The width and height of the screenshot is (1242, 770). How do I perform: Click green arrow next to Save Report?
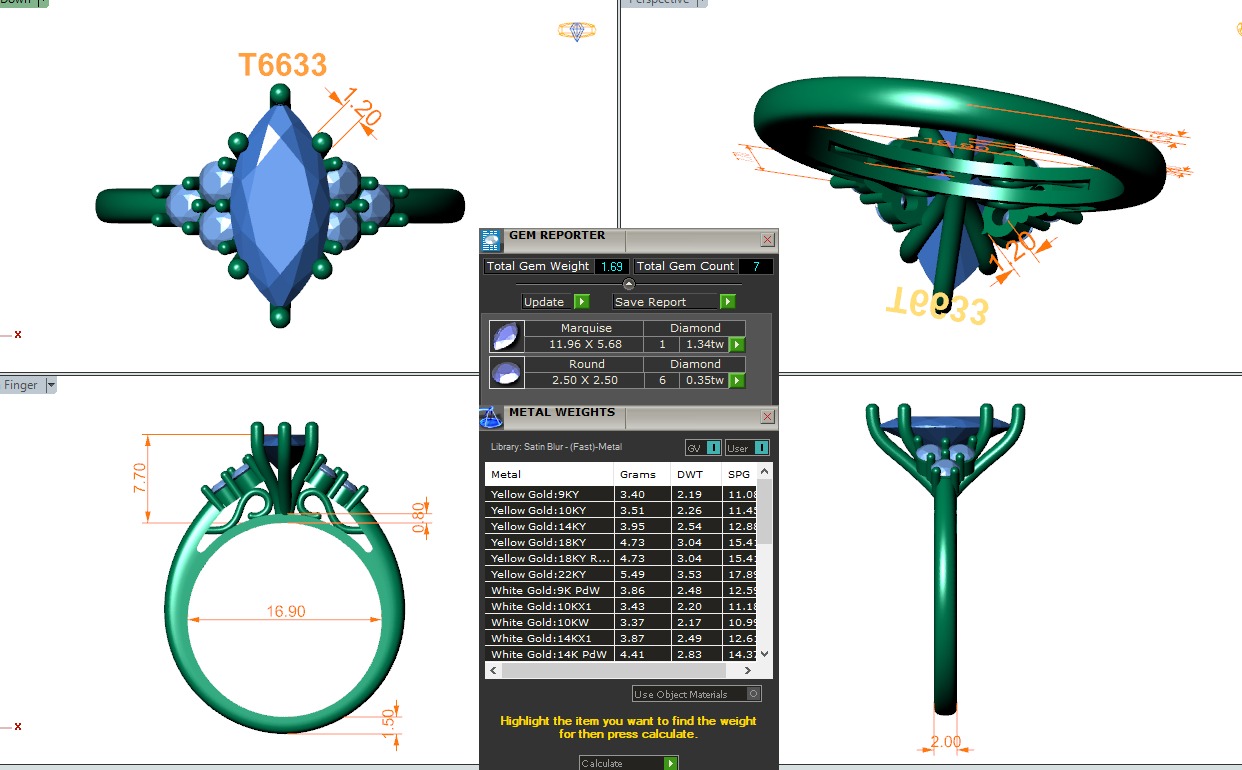(x=727, y=302)
